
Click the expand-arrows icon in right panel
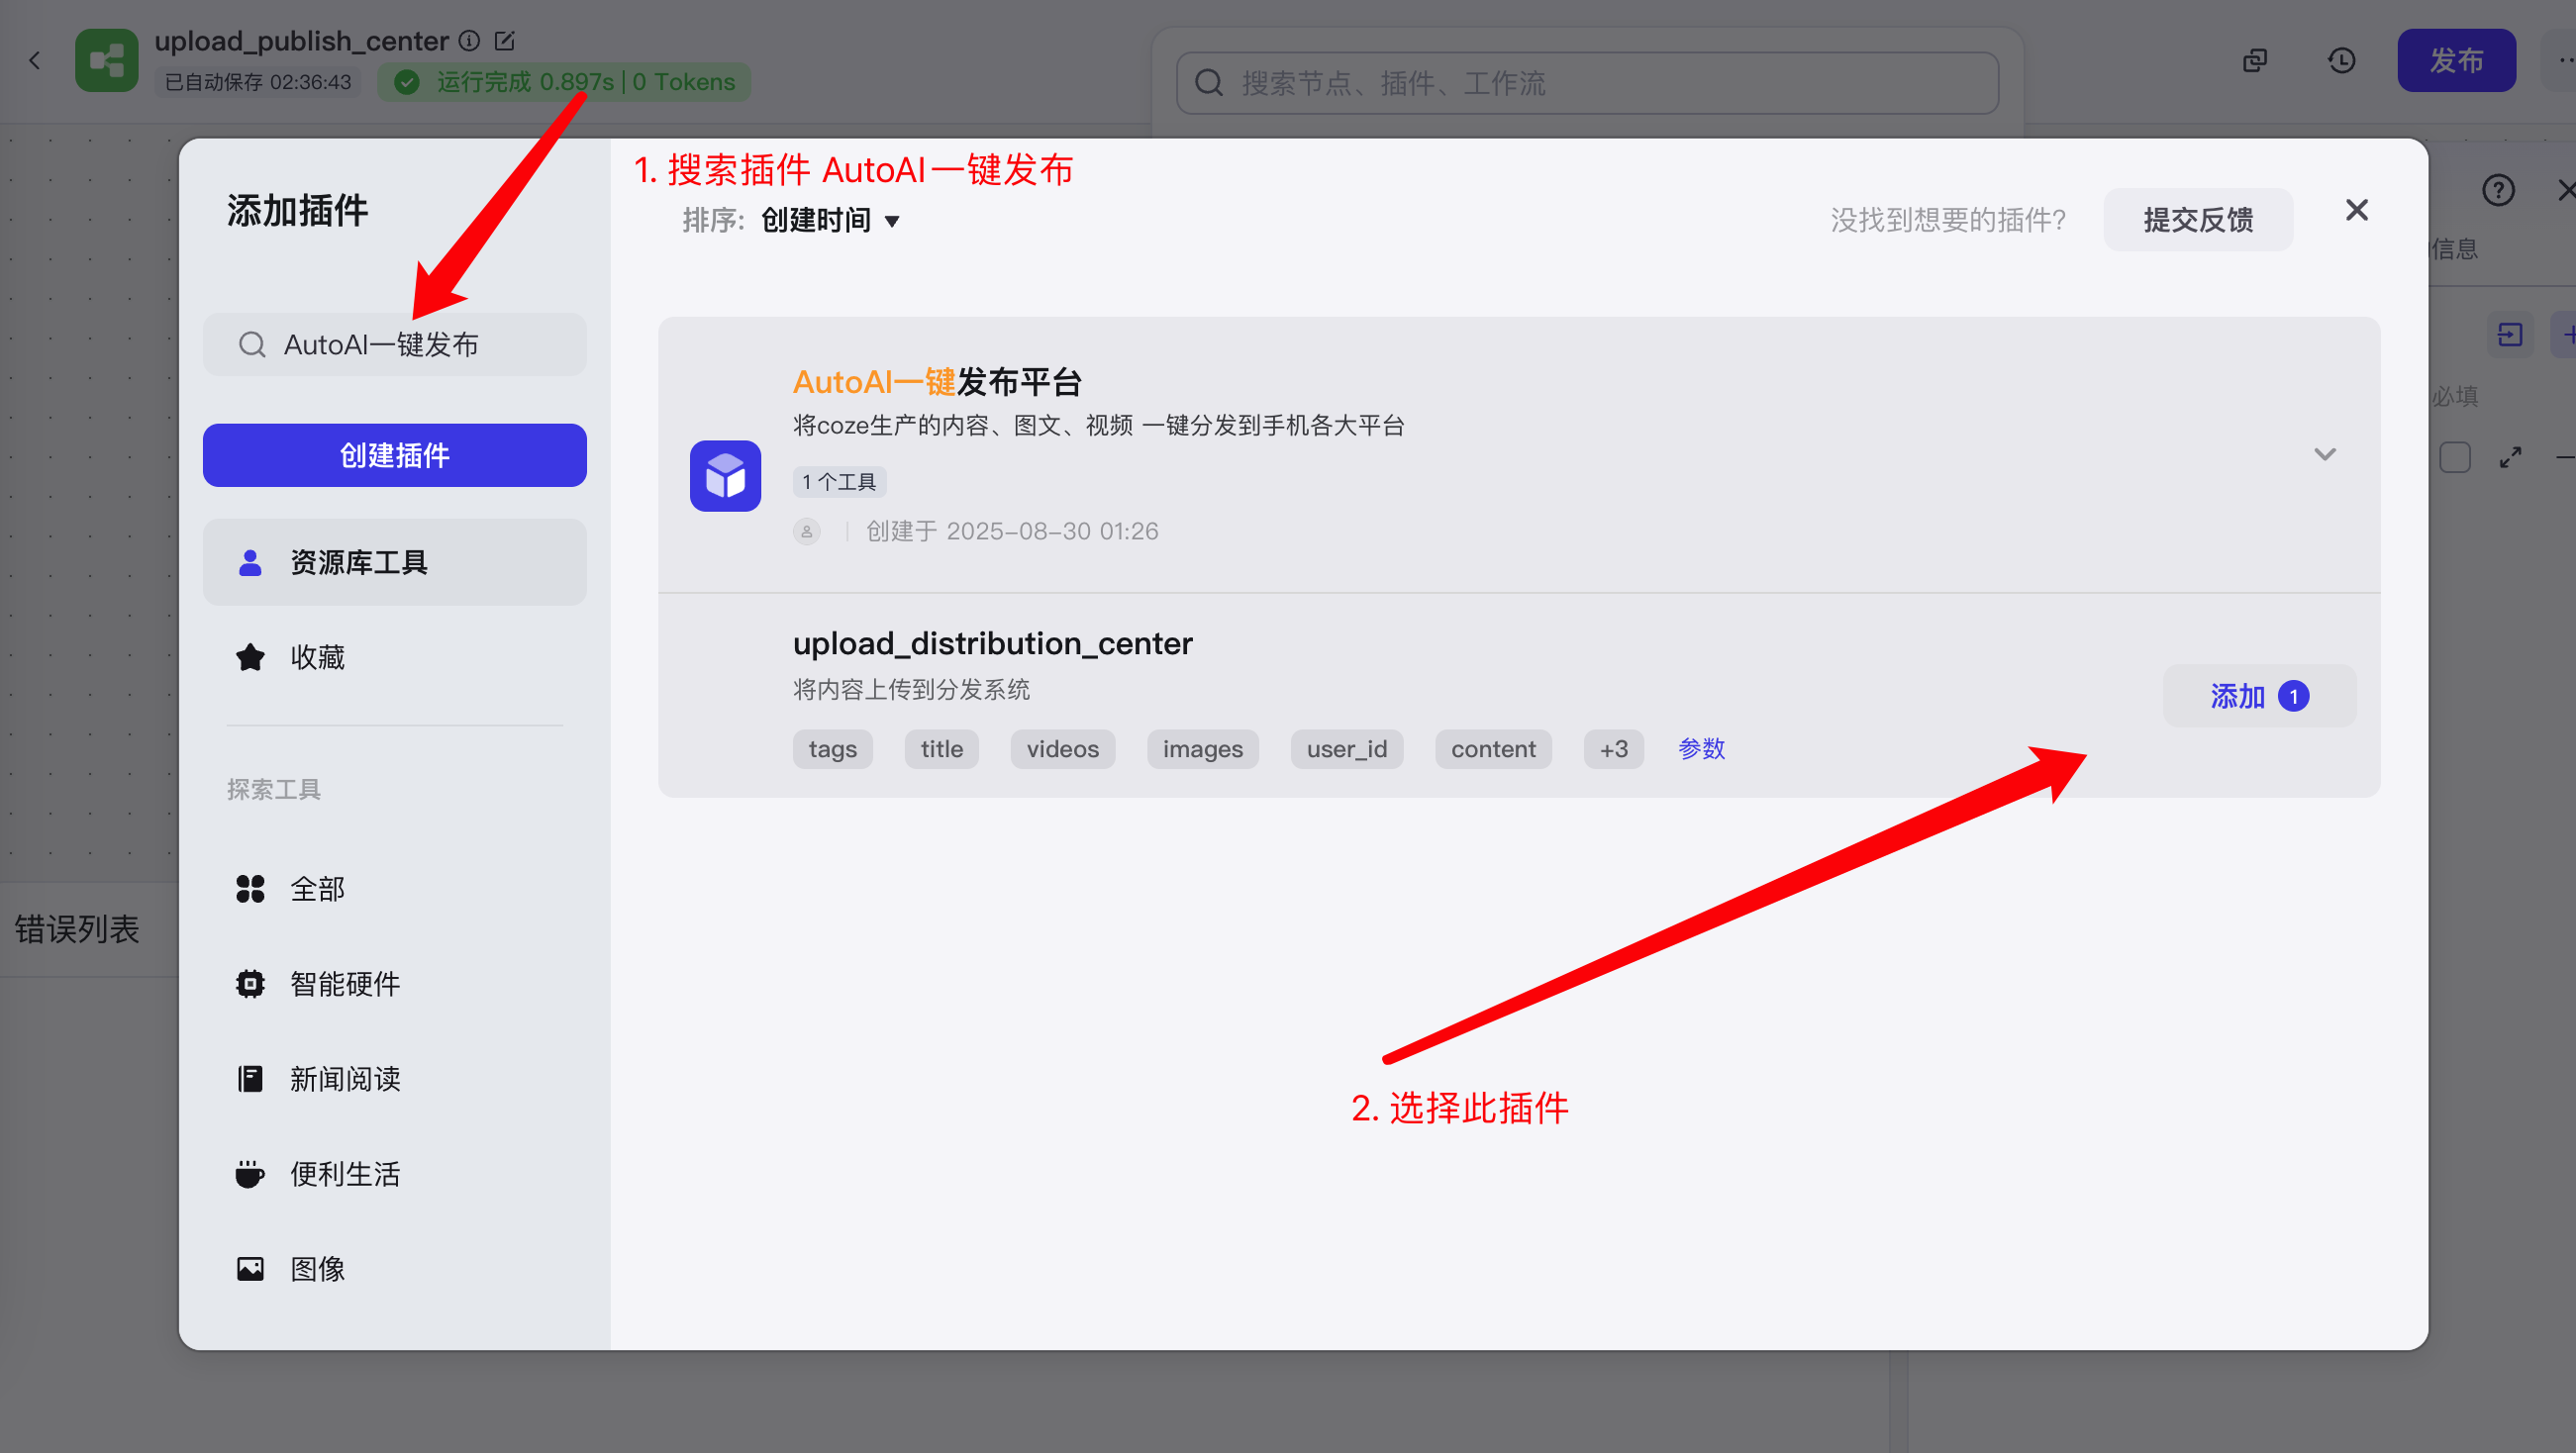point(2510,458)
